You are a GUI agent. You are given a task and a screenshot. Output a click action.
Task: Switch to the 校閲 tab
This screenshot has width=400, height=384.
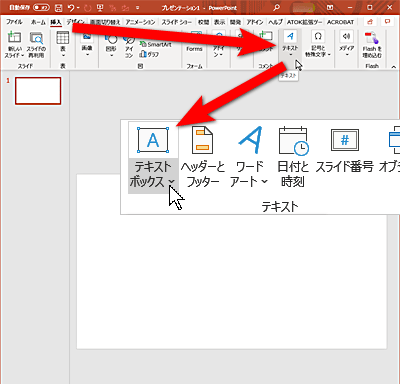203,22
